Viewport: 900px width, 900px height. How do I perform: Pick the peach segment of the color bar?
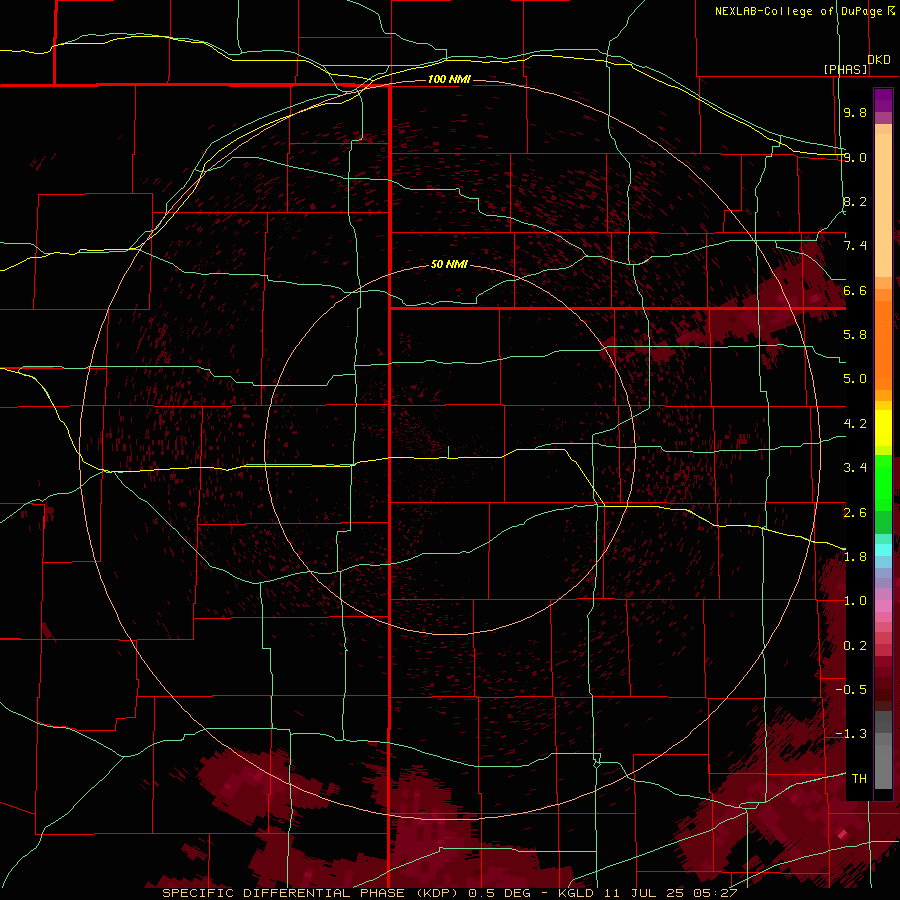[883, 201]
